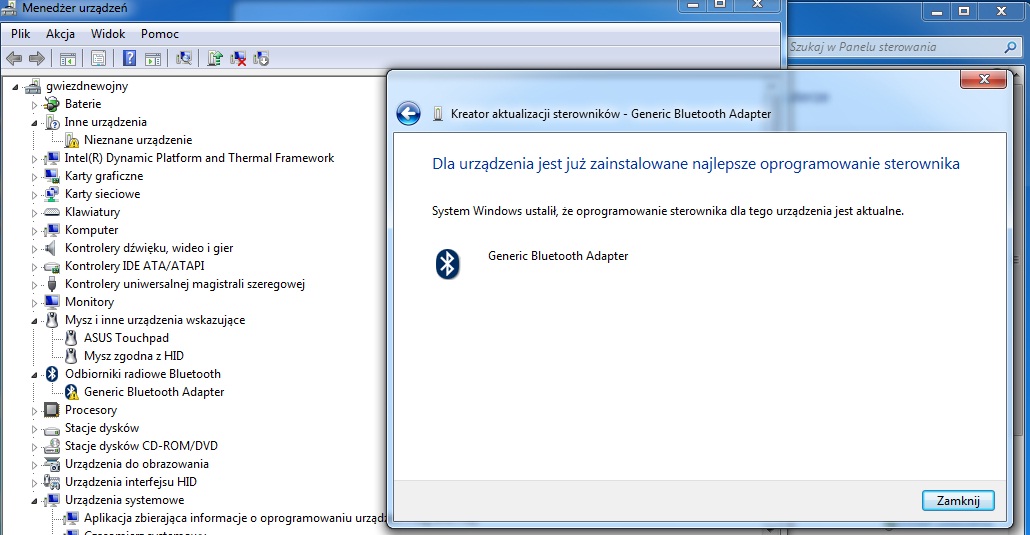Click the Update driver software toolbar icon
The image size is (1030, 535).
[x=215, y=58]
